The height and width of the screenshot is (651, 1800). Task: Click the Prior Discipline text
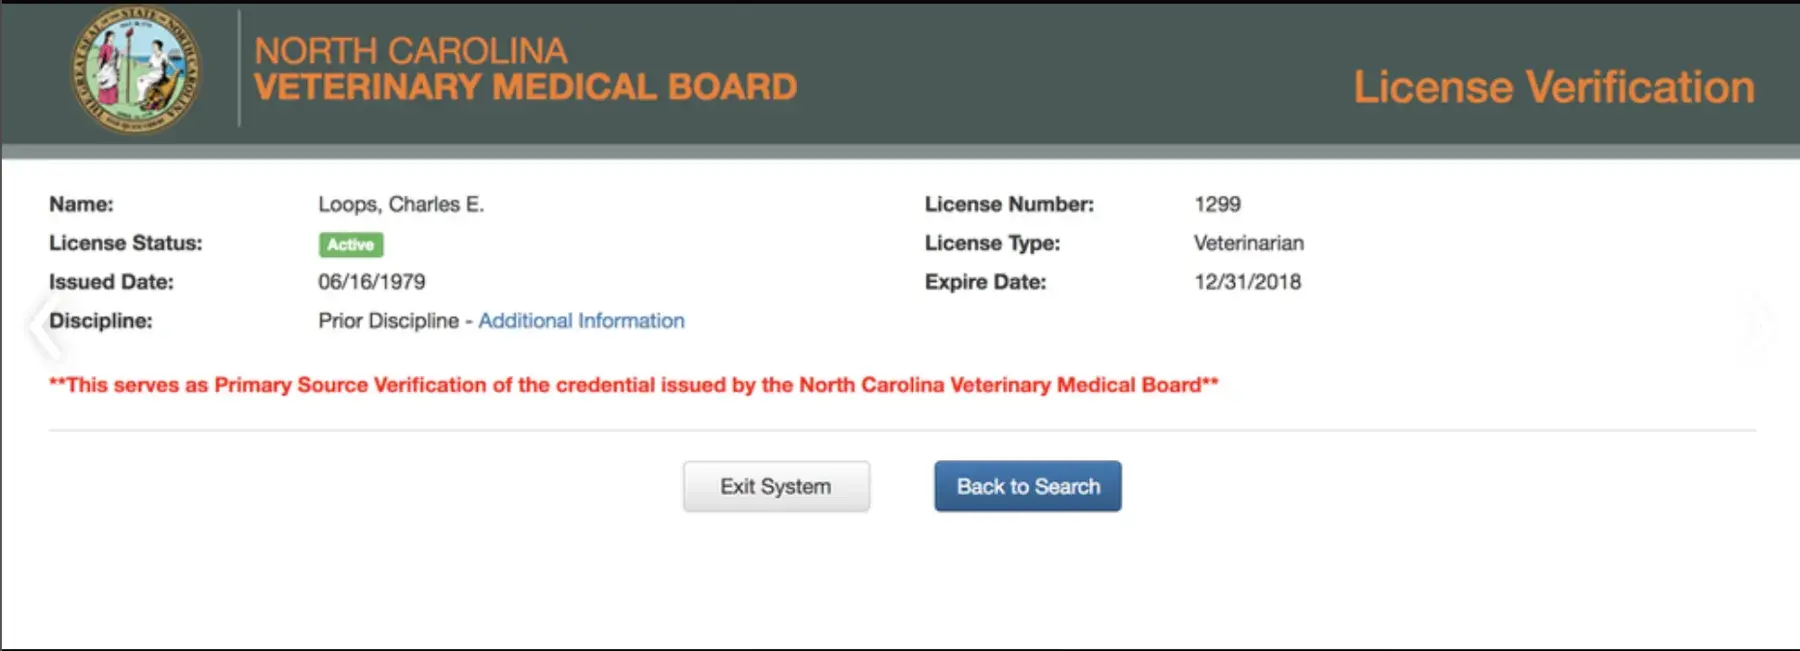[x=388, y=321]
